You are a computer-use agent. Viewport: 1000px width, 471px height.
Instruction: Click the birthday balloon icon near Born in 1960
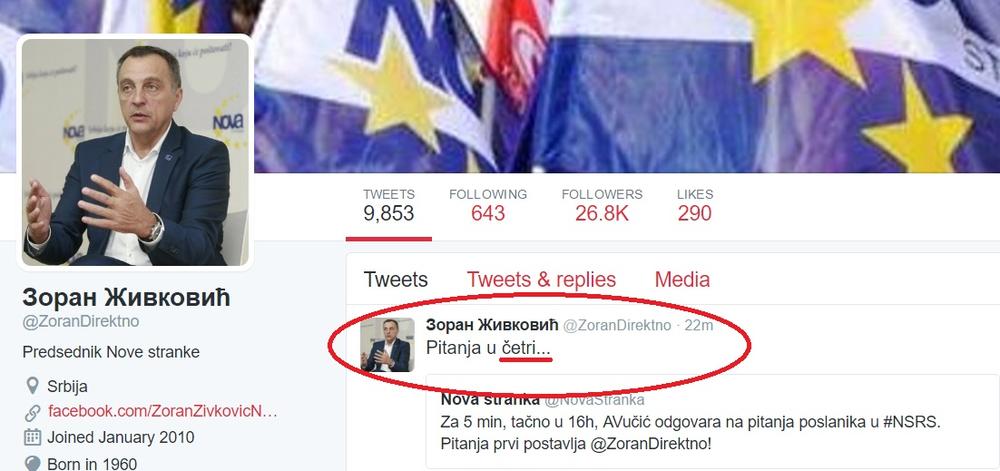(x=31, y=463)
